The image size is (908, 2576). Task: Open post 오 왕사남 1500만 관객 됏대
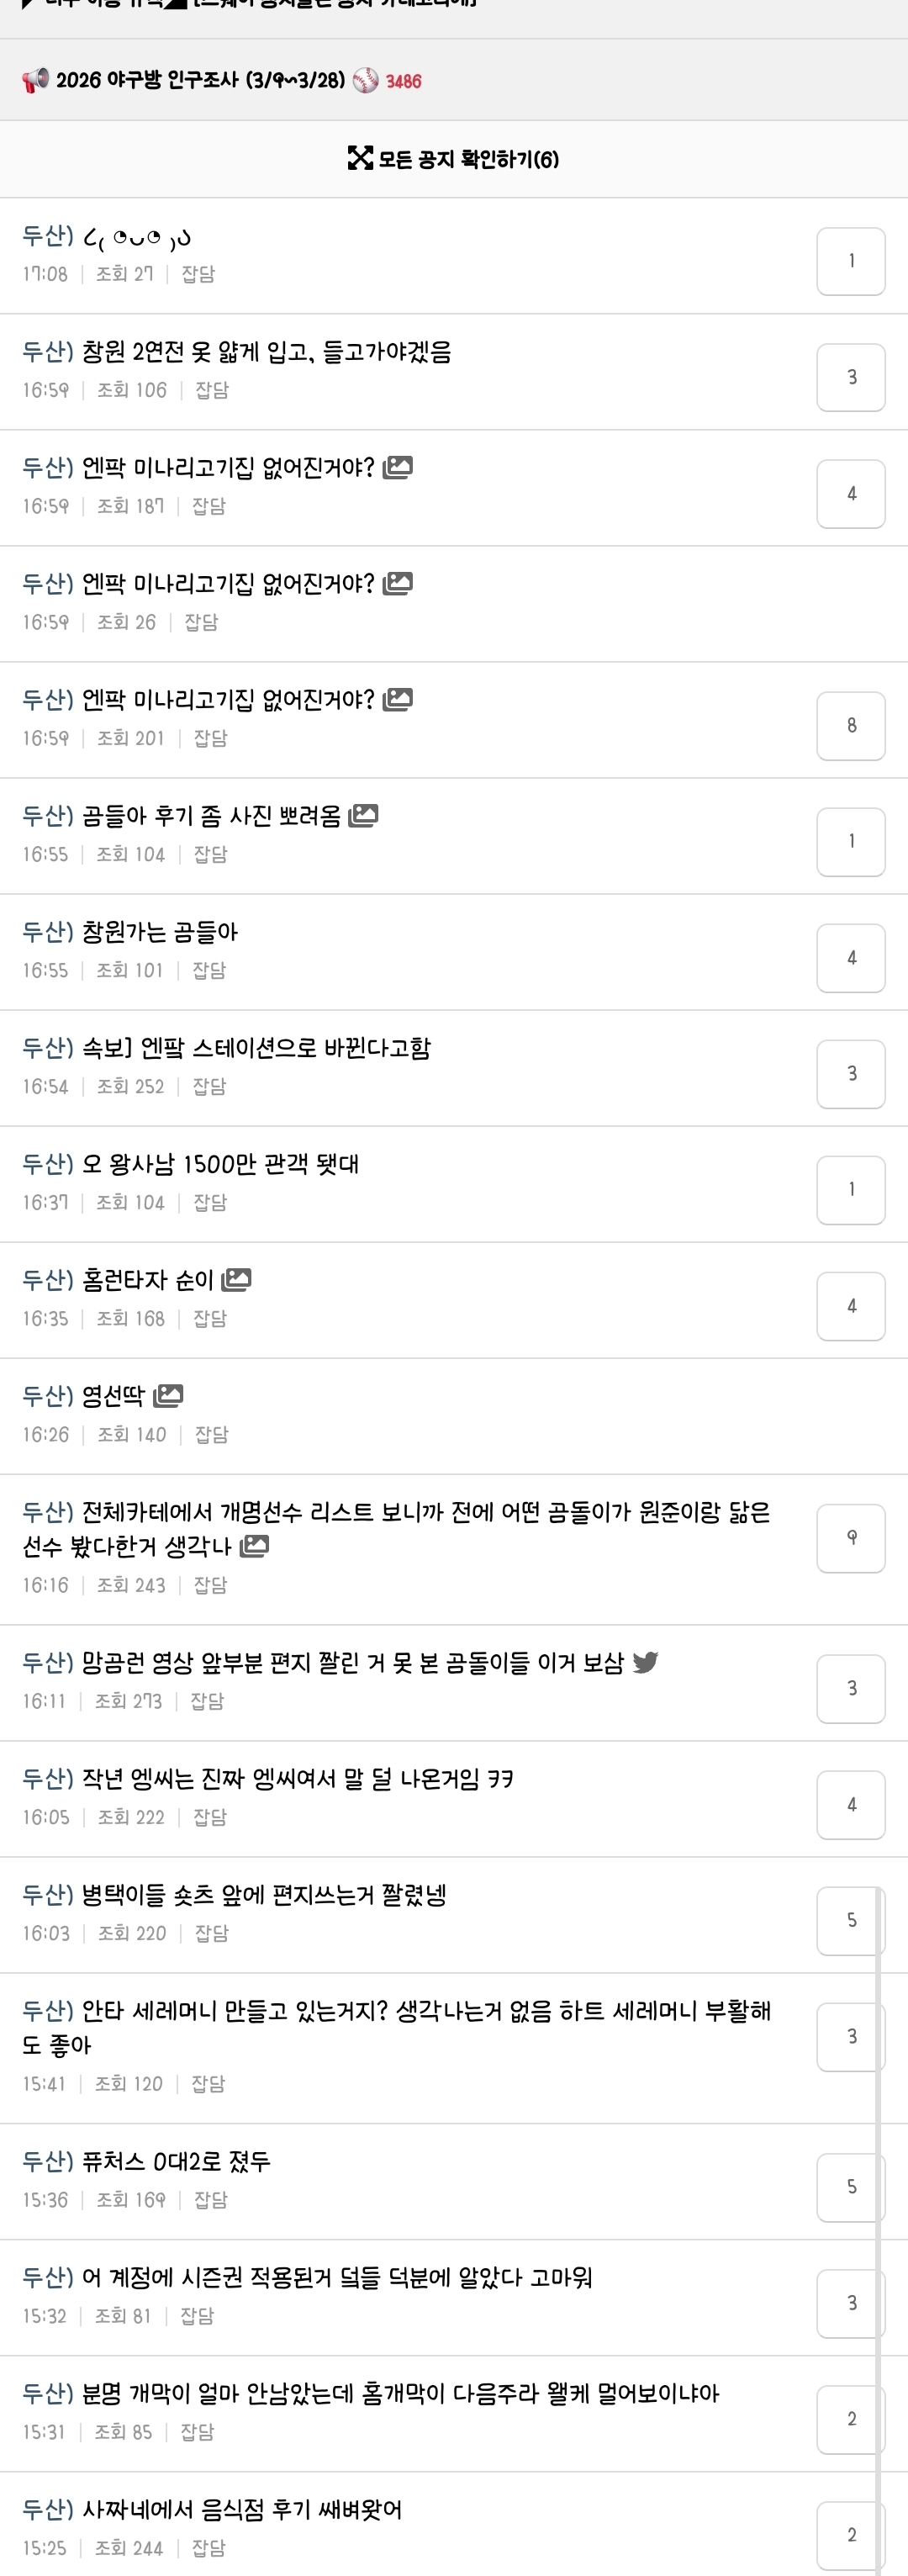coord(220,1164)
